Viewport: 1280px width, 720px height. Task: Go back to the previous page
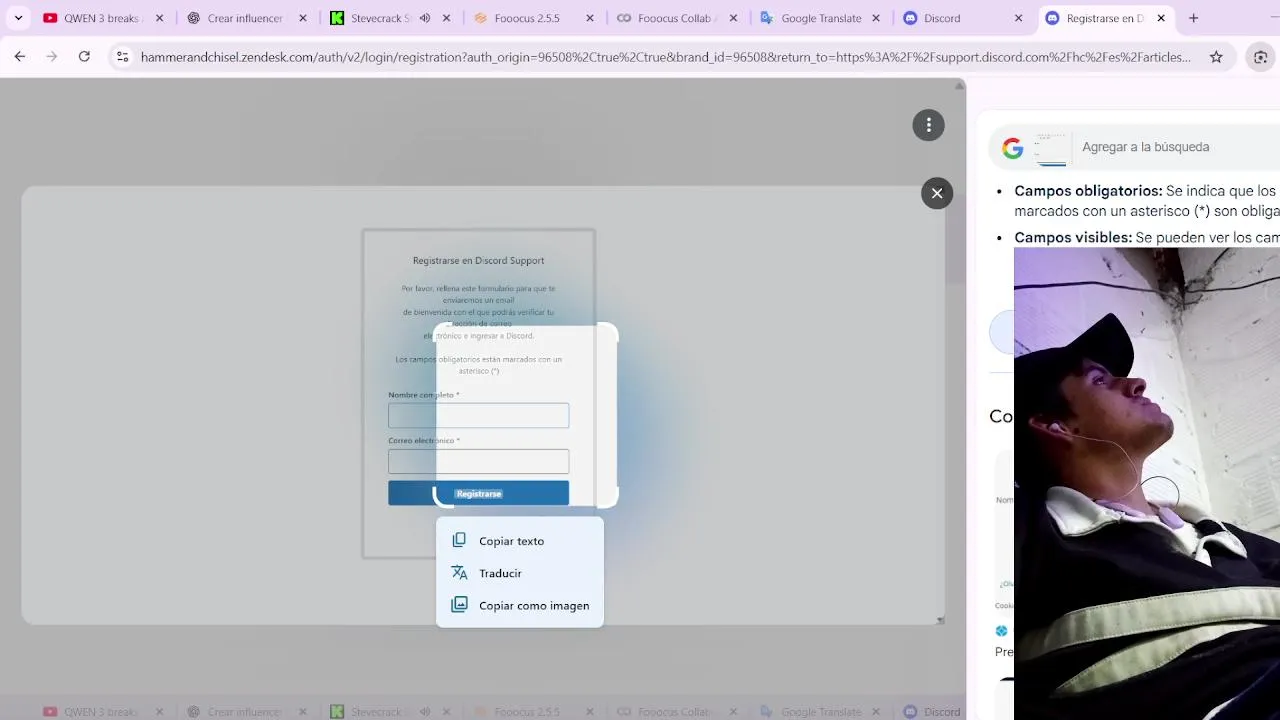(20, 57)
